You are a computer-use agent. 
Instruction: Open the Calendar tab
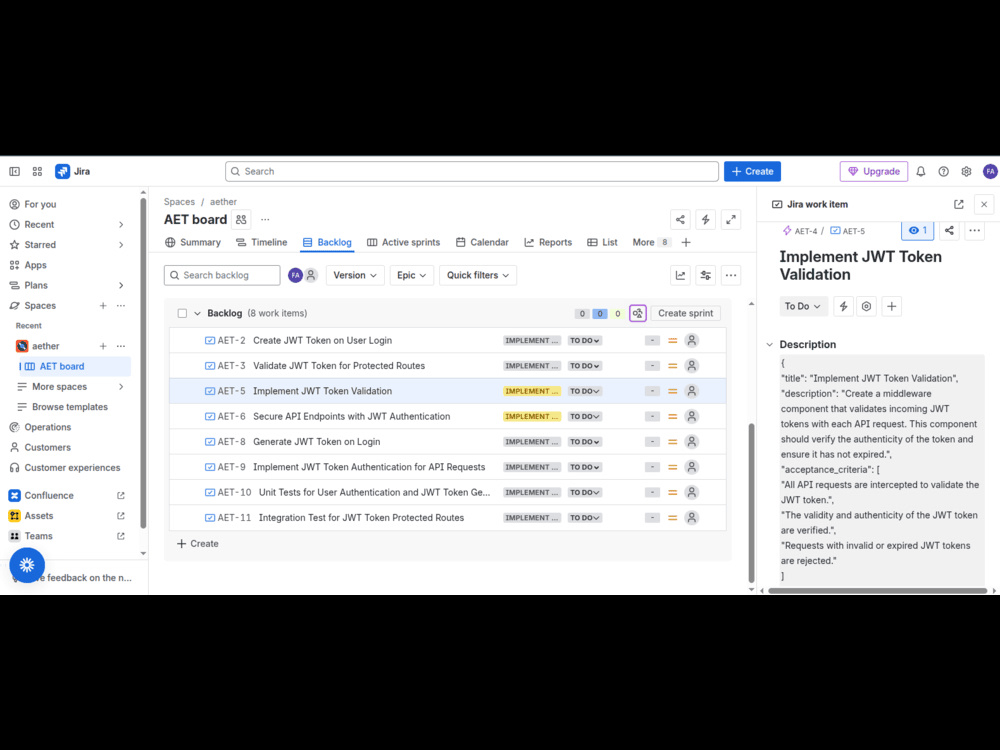(x=482, y=242)
